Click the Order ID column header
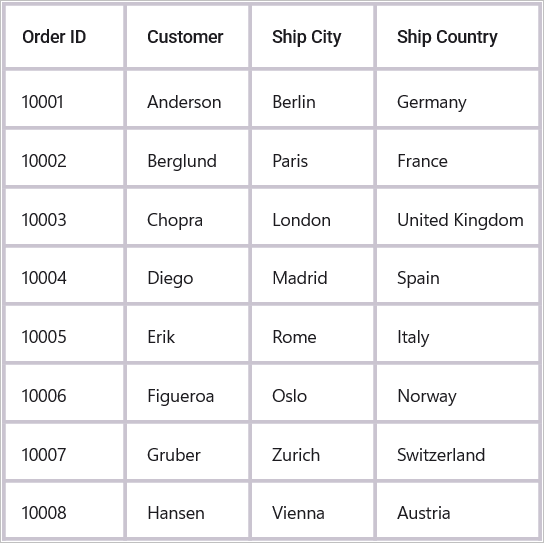The image size is (544, 543). [x=65, y=36]
